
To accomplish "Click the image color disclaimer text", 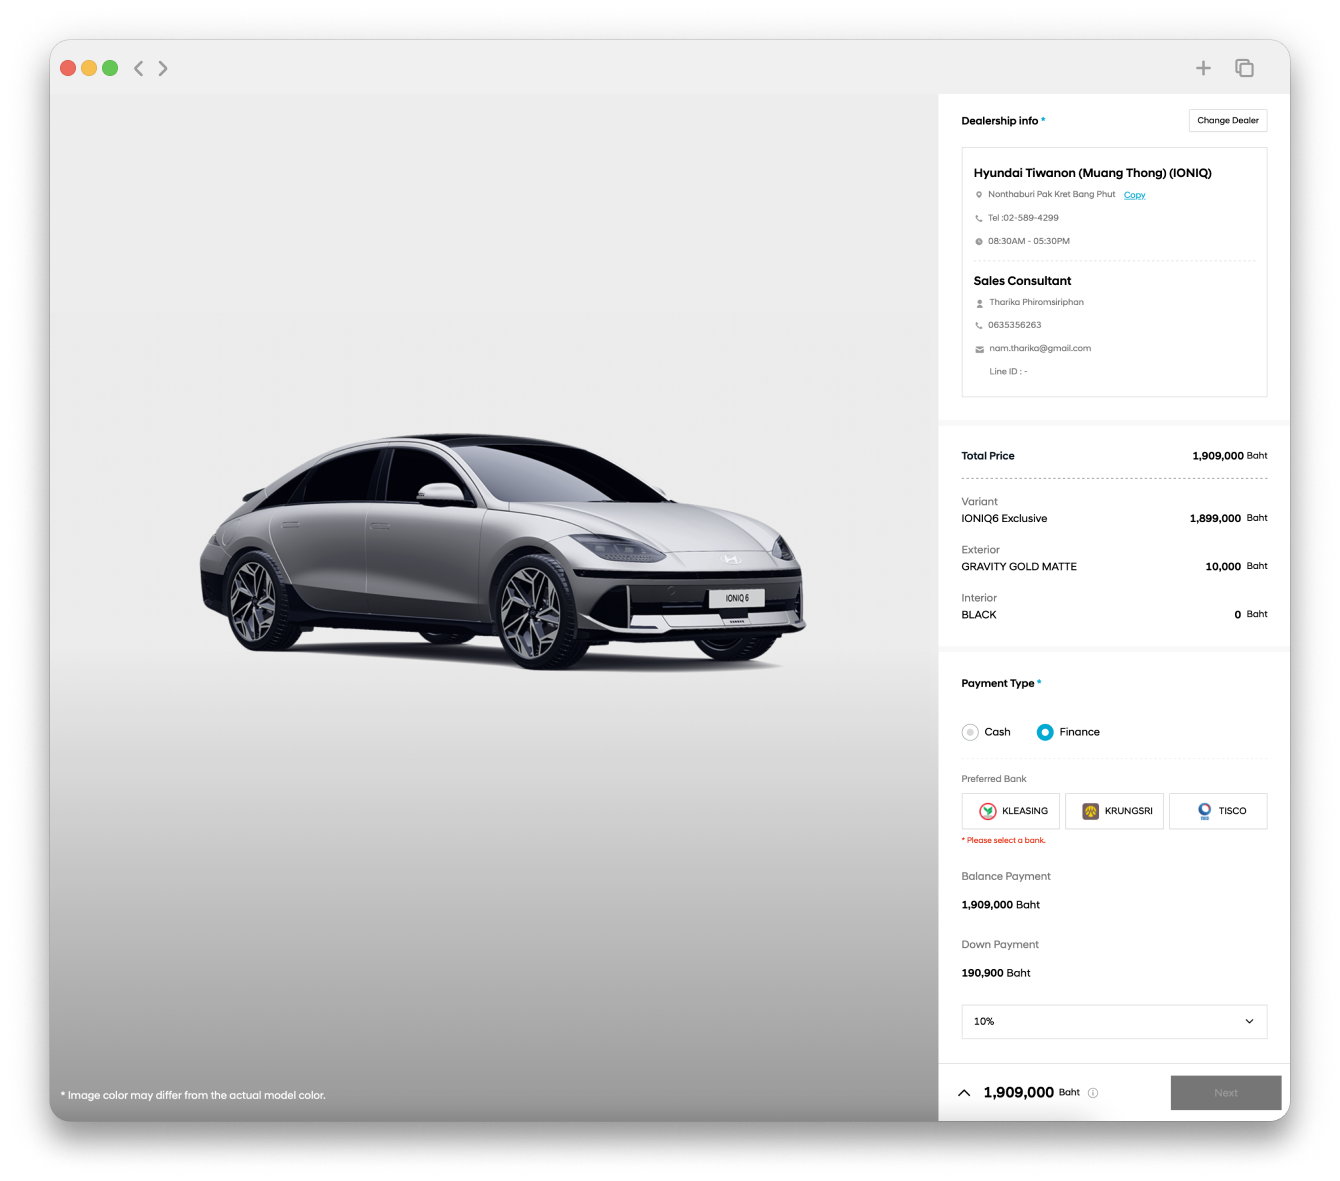I will (x=193, y=1095).
